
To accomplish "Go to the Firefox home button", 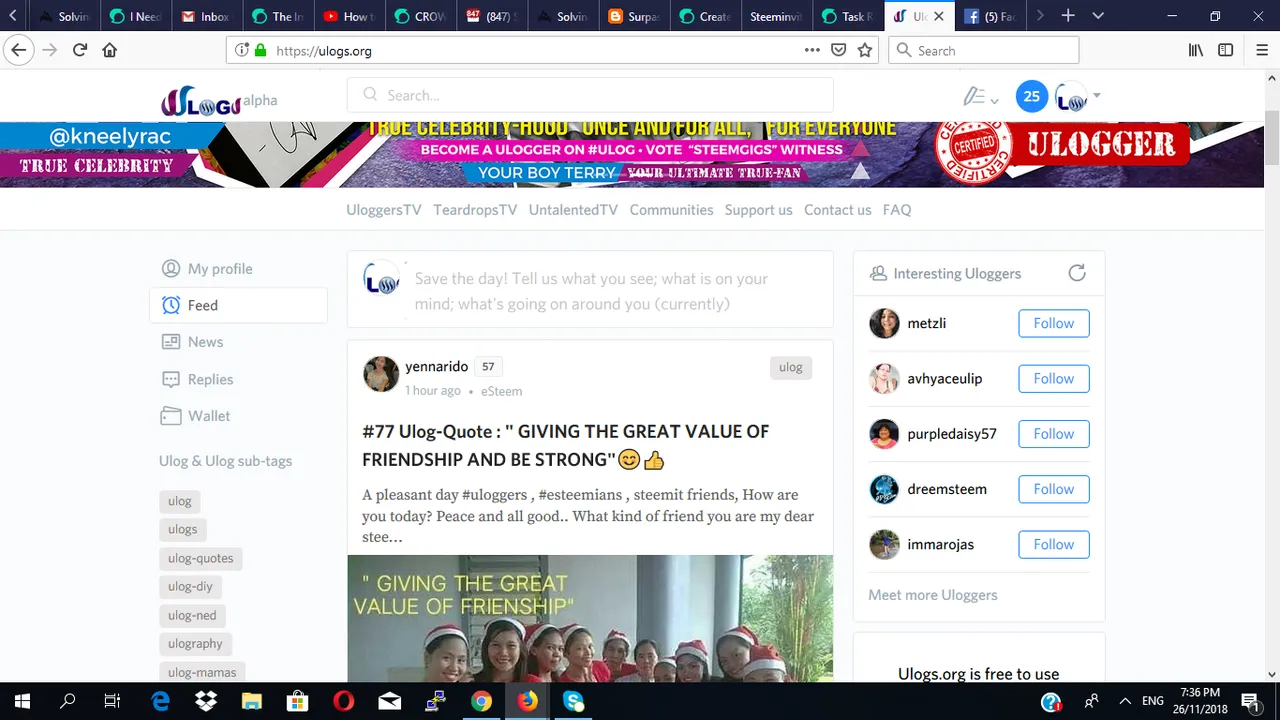I will point(110,50).
